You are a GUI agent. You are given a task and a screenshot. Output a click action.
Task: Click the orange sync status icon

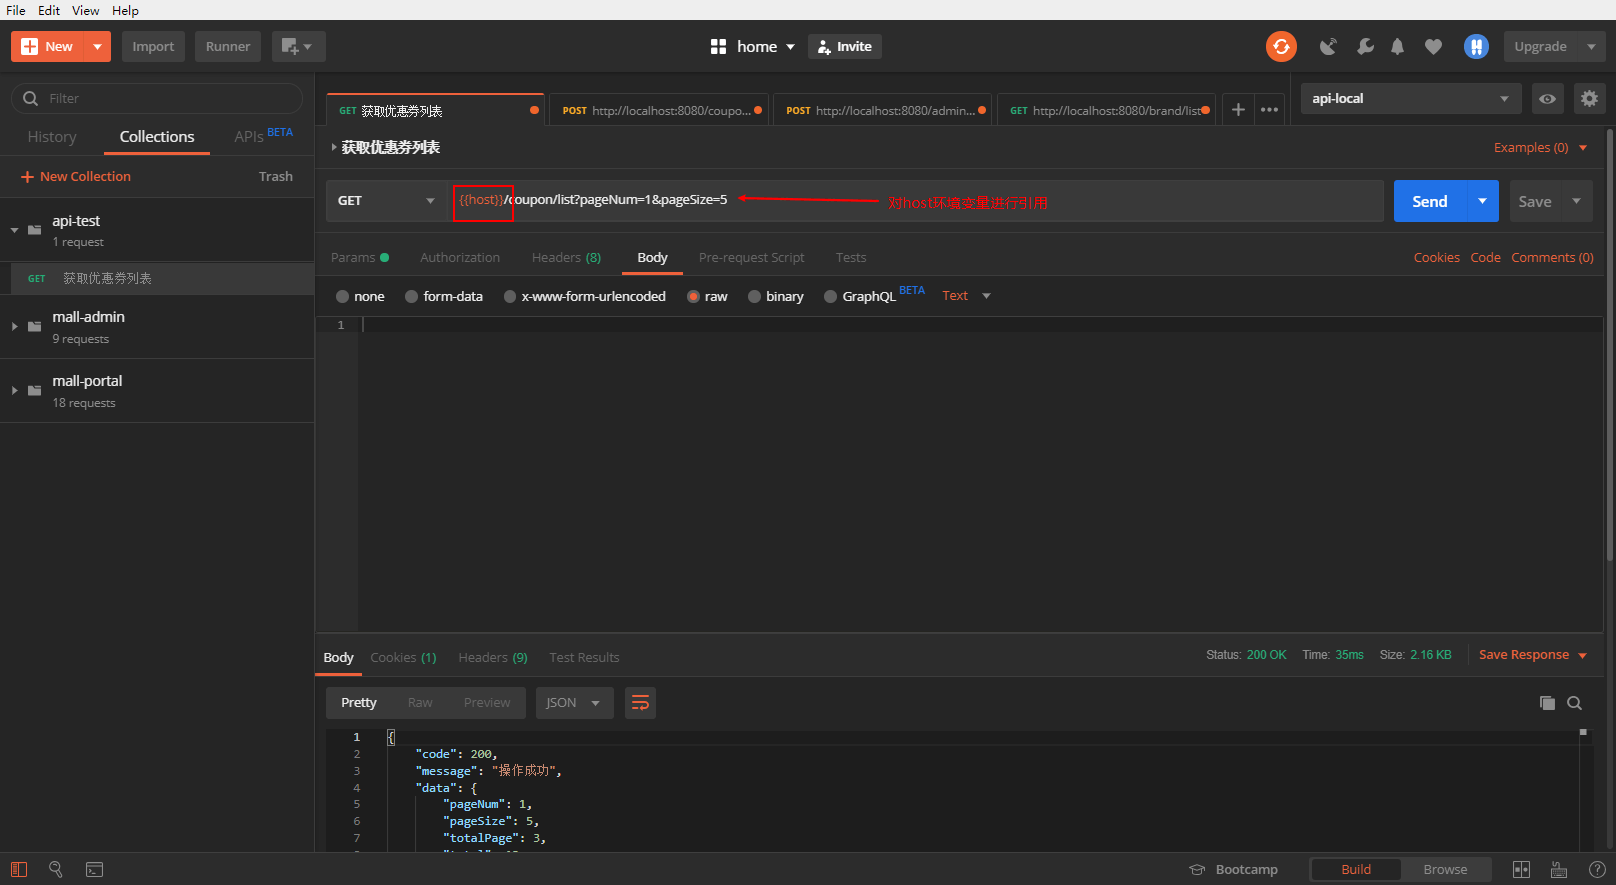pos(1281,46)
